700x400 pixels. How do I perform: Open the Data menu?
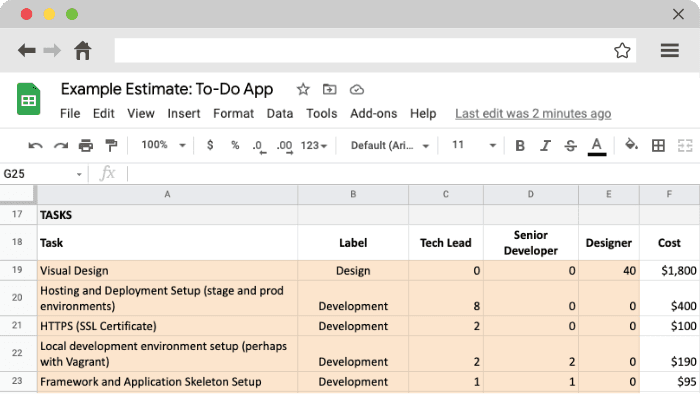point(280,113)
